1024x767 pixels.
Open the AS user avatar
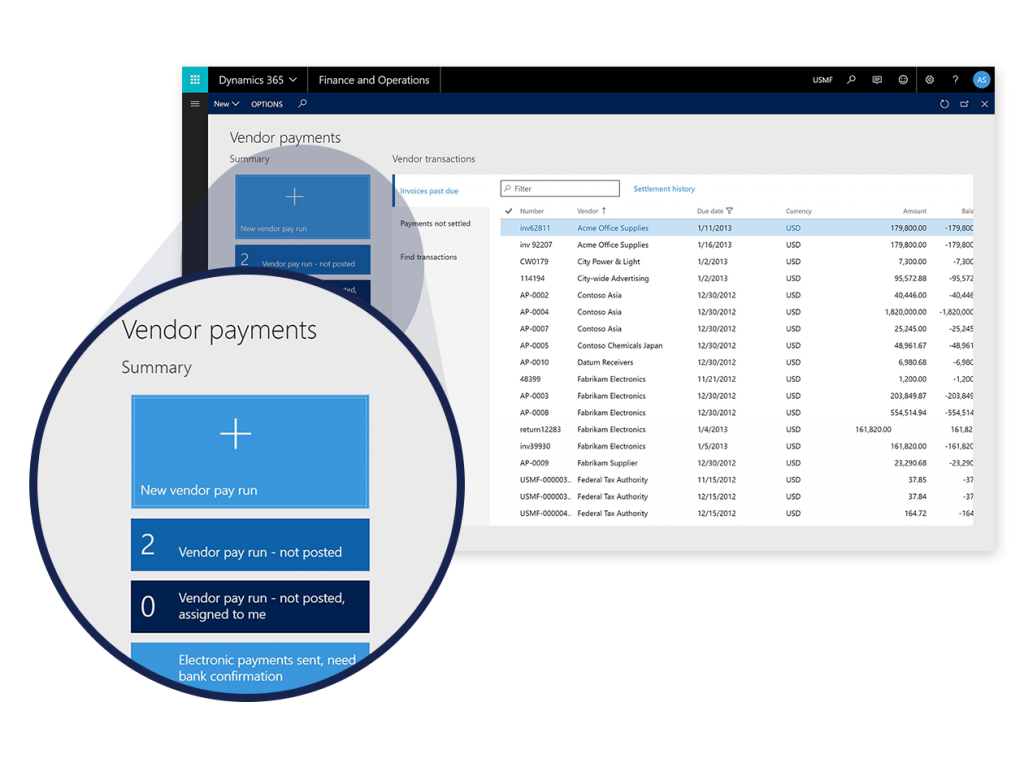click(981, 80)
